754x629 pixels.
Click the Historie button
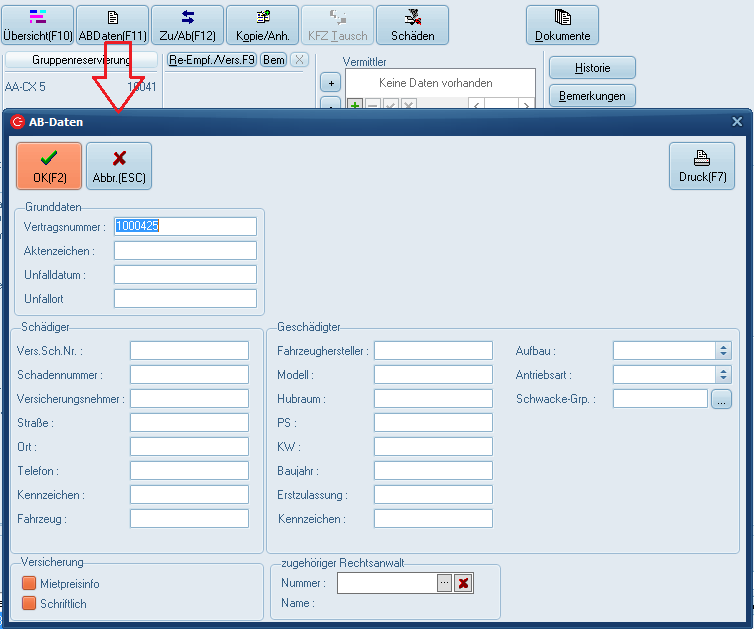coord(592,68)
